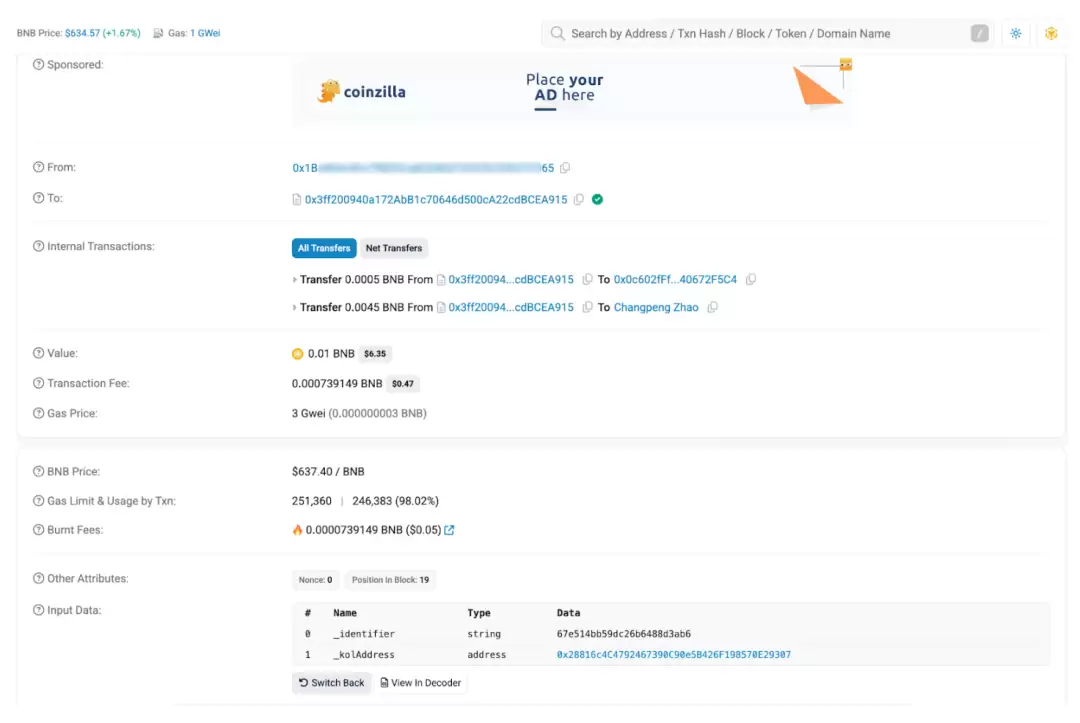
Task: Copy sender address in 0.0005 BNB transfer
Action: pos(587,280)
